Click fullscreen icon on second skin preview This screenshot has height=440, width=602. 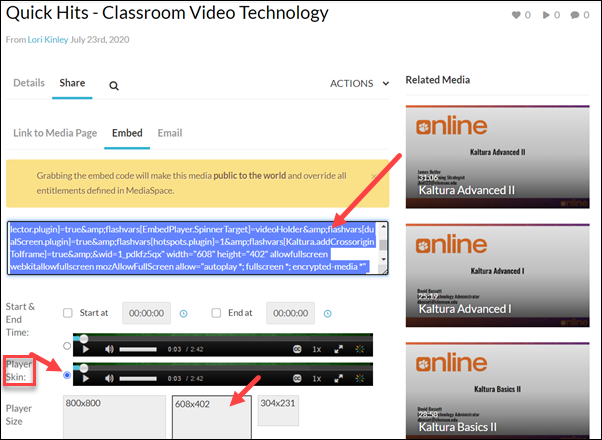point(338,378)
